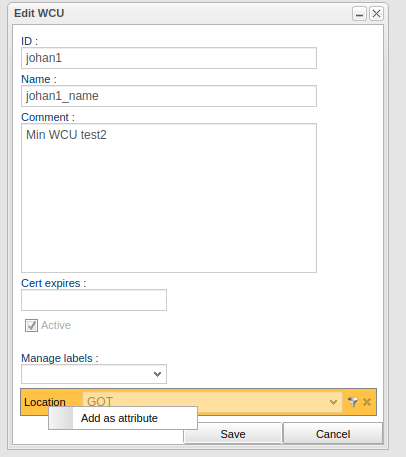Toggle the Active checkbox

click(31, 325)
